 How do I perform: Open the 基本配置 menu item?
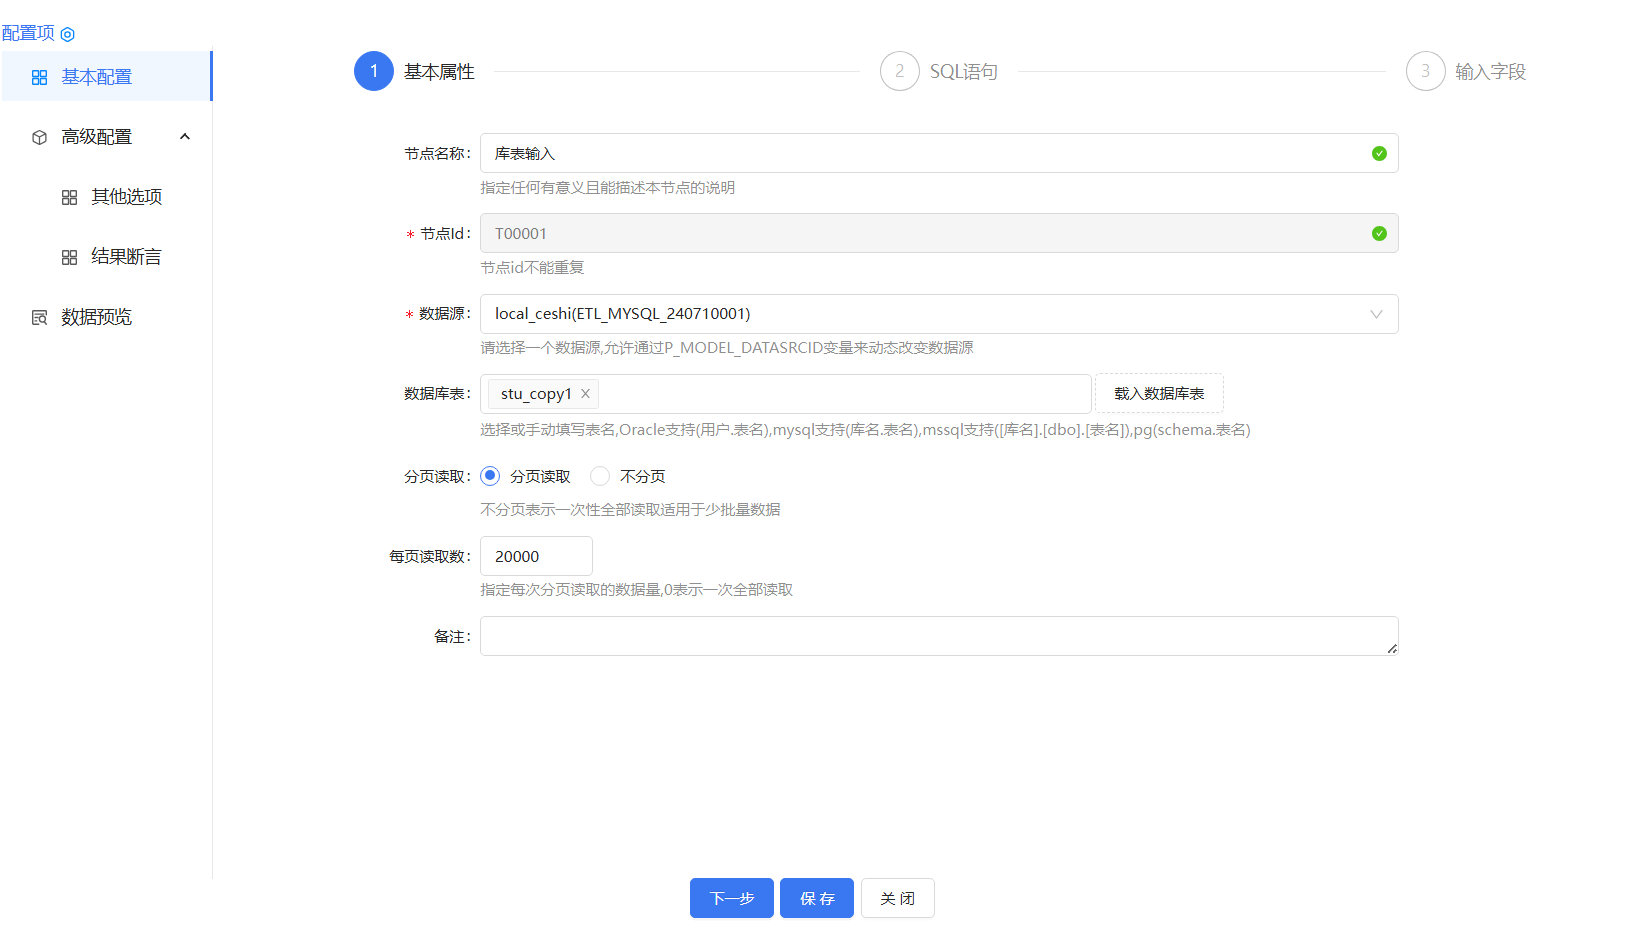pos(106,77)
